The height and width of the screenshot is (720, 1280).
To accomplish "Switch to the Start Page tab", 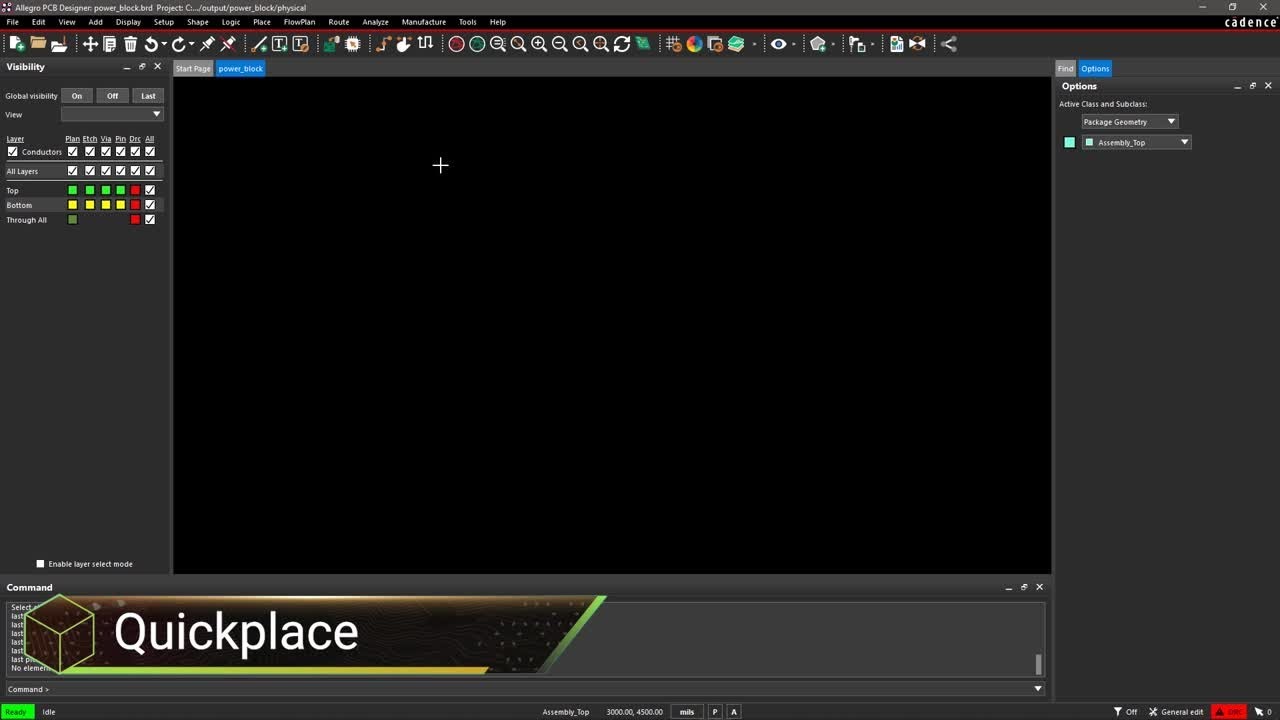I will [x=193, y=68].
